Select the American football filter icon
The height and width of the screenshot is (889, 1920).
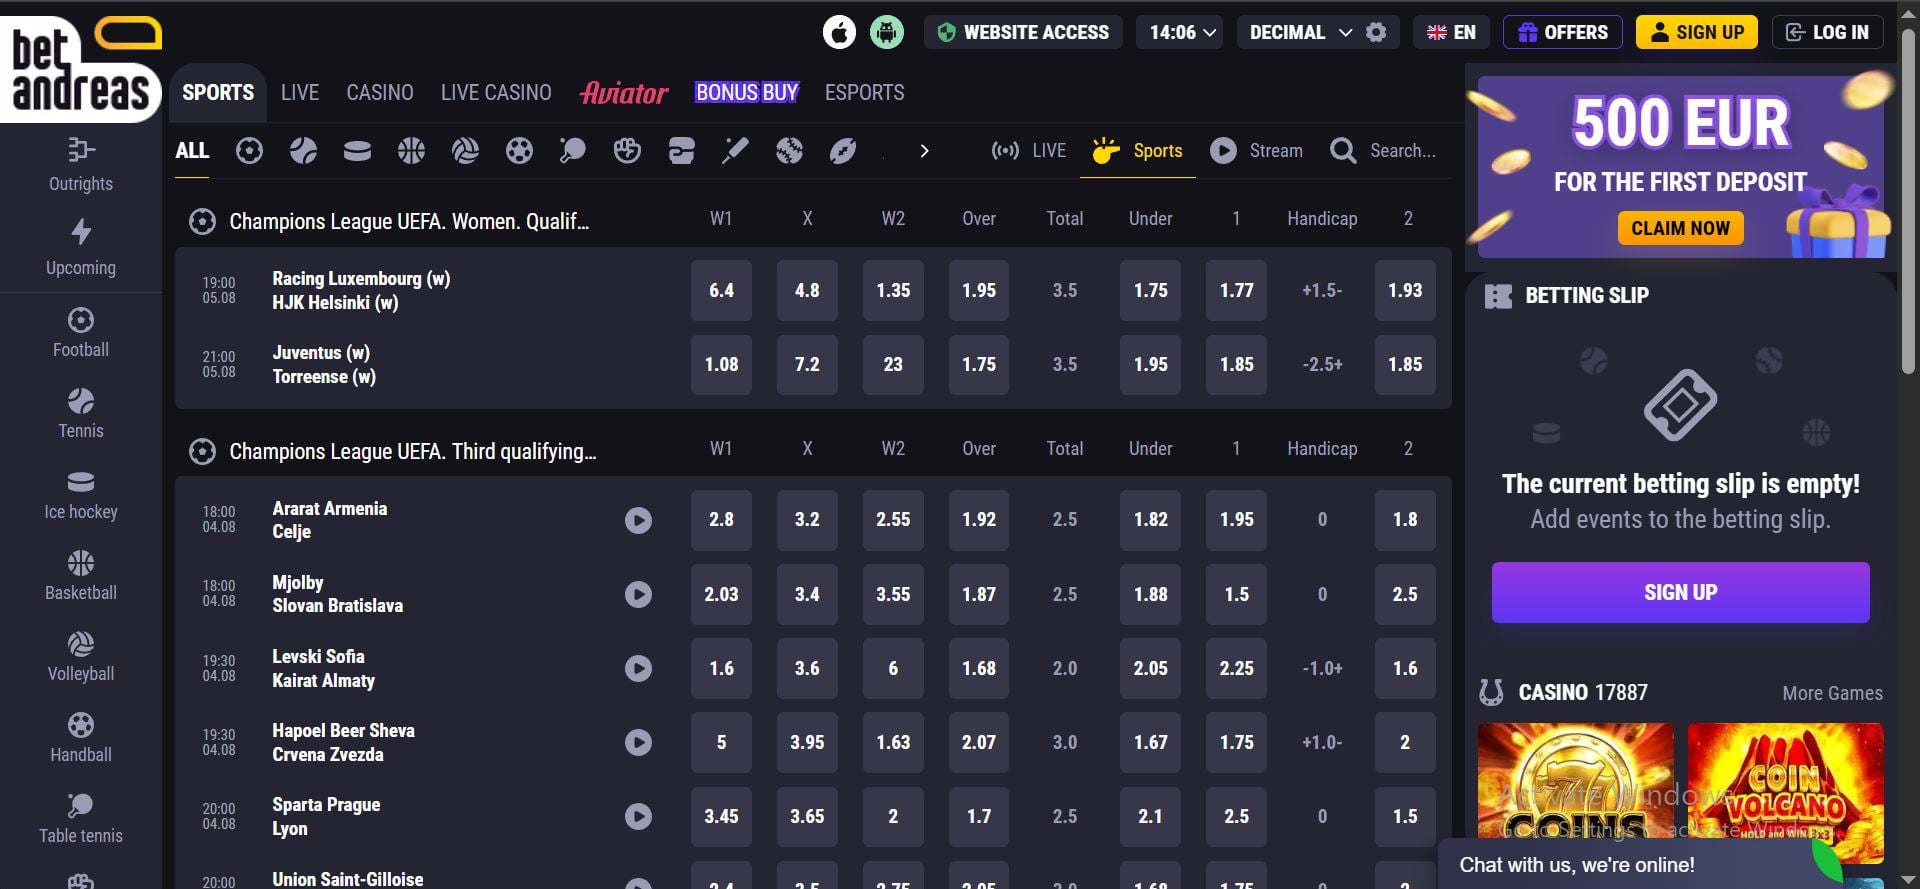click(x=843, y=151)
